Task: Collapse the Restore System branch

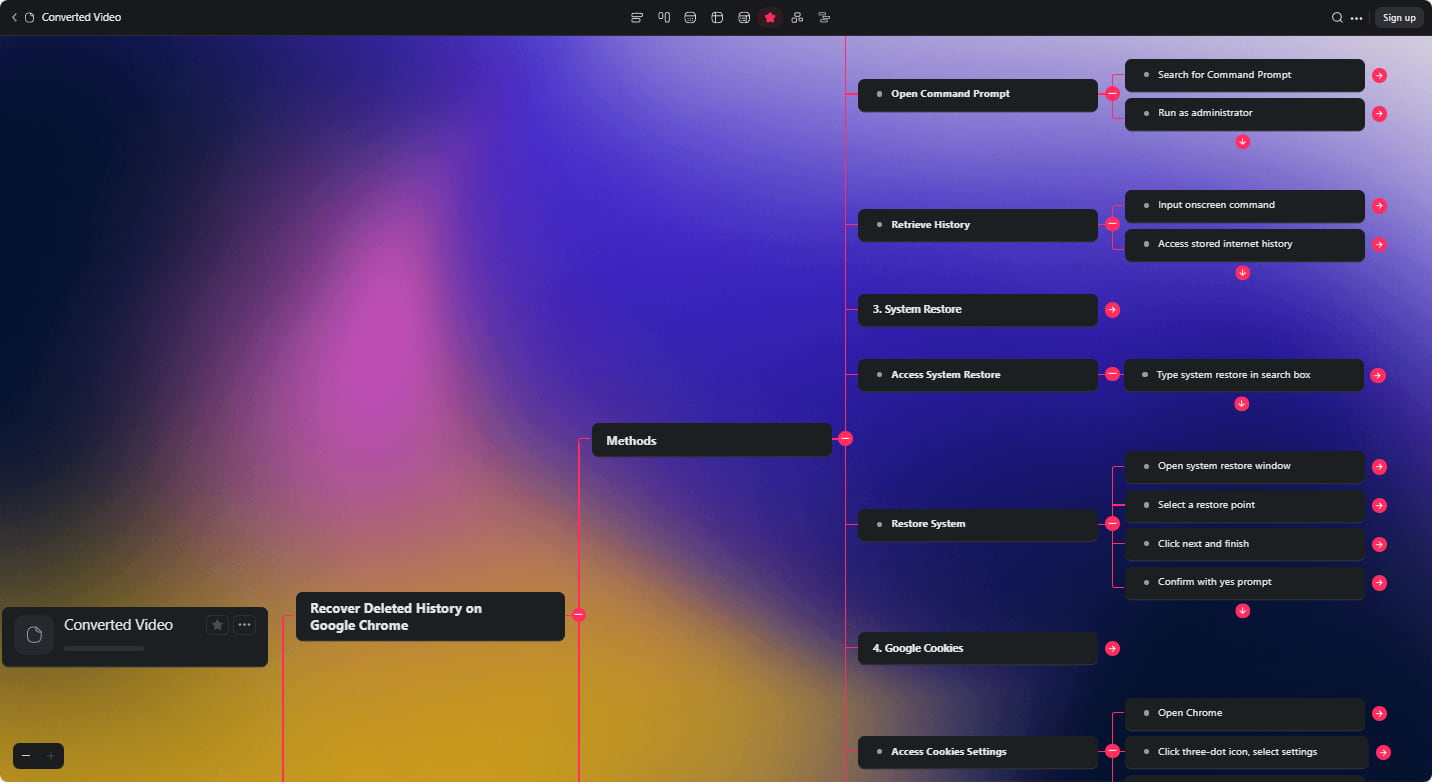Action: pyautogui.click(x=1112, y=523)
